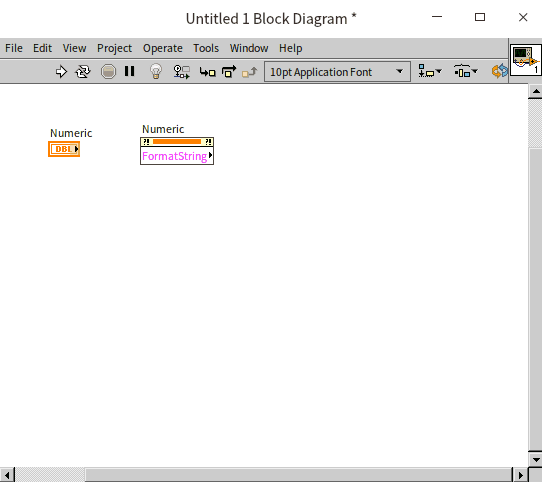Viewport: 542px width, 482px height.
Task: Open the 10pt Application Font dropdown
Action: pyautogui.click(x=337, y=72)
